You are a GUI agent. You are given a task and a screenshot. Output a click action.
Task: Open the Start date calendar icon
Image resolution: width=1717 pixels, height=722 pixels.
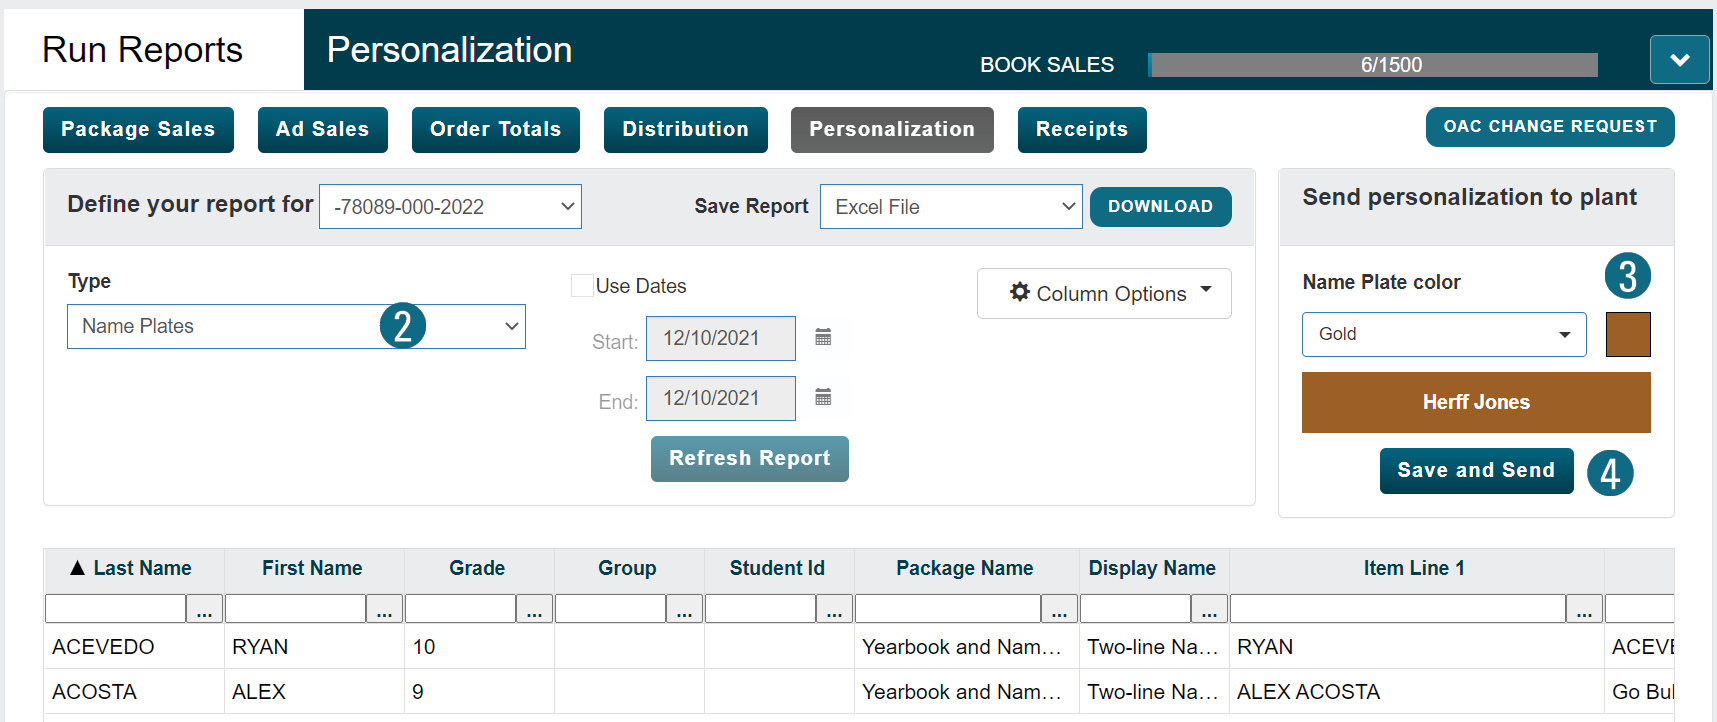pyautogui.click(x=823, y=337)
